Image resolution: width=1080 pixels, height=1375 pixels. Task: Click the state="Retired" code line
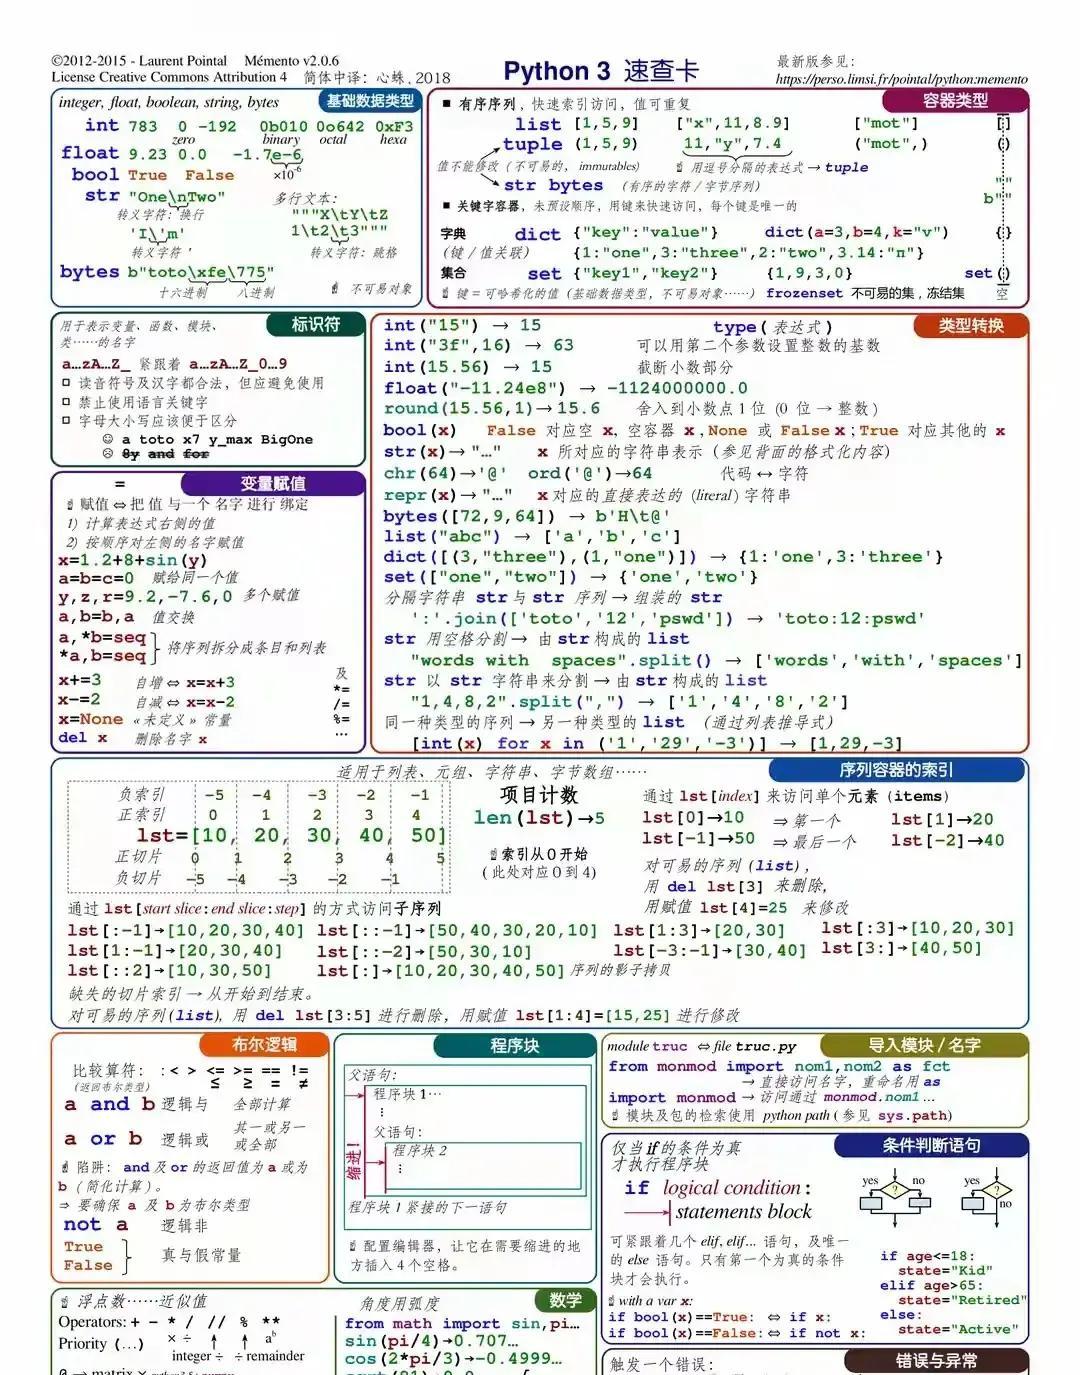[x=962, y=1300]
